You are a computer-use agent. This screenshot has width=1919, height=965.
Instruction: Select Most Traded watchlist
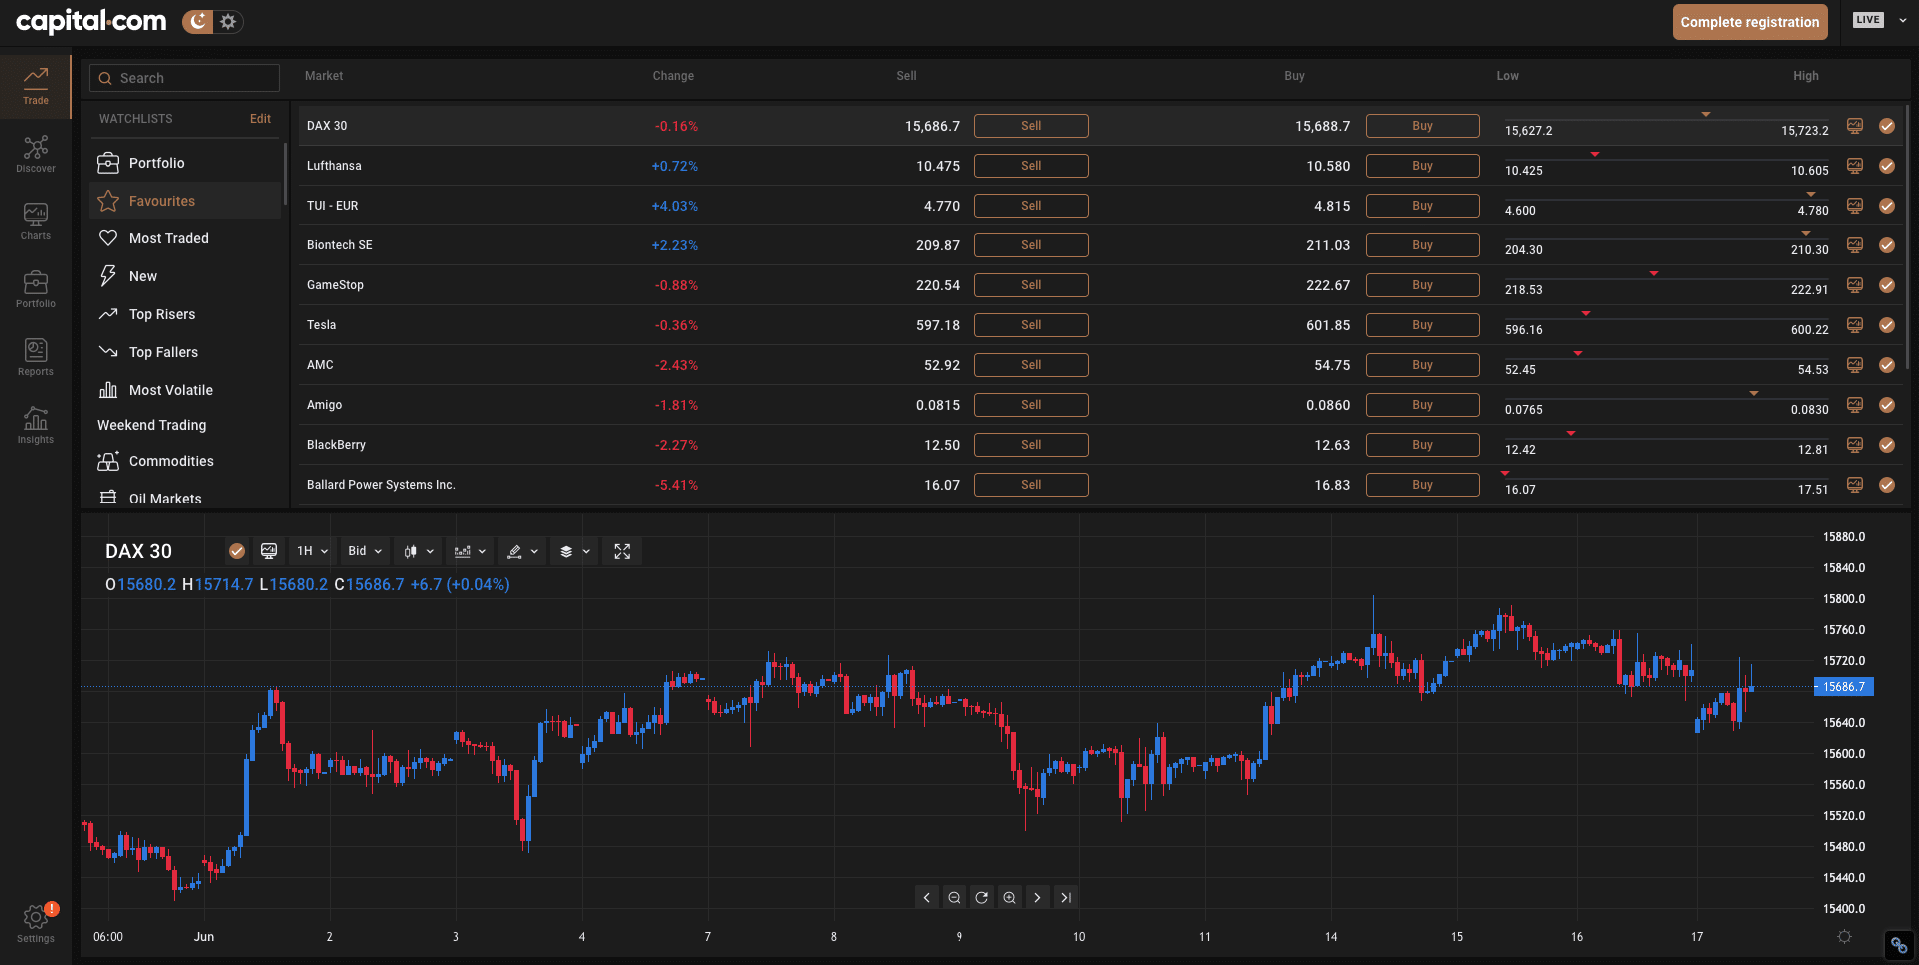click(185, 238)
